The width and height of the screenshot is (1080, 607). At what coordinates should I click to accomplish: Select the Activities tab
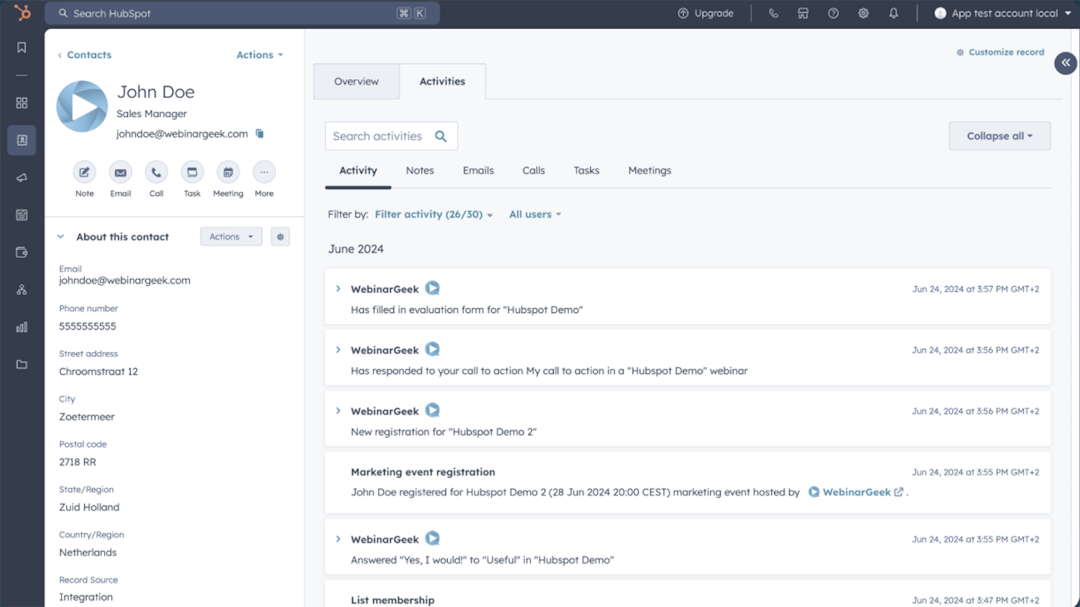[x=442, y=81]
